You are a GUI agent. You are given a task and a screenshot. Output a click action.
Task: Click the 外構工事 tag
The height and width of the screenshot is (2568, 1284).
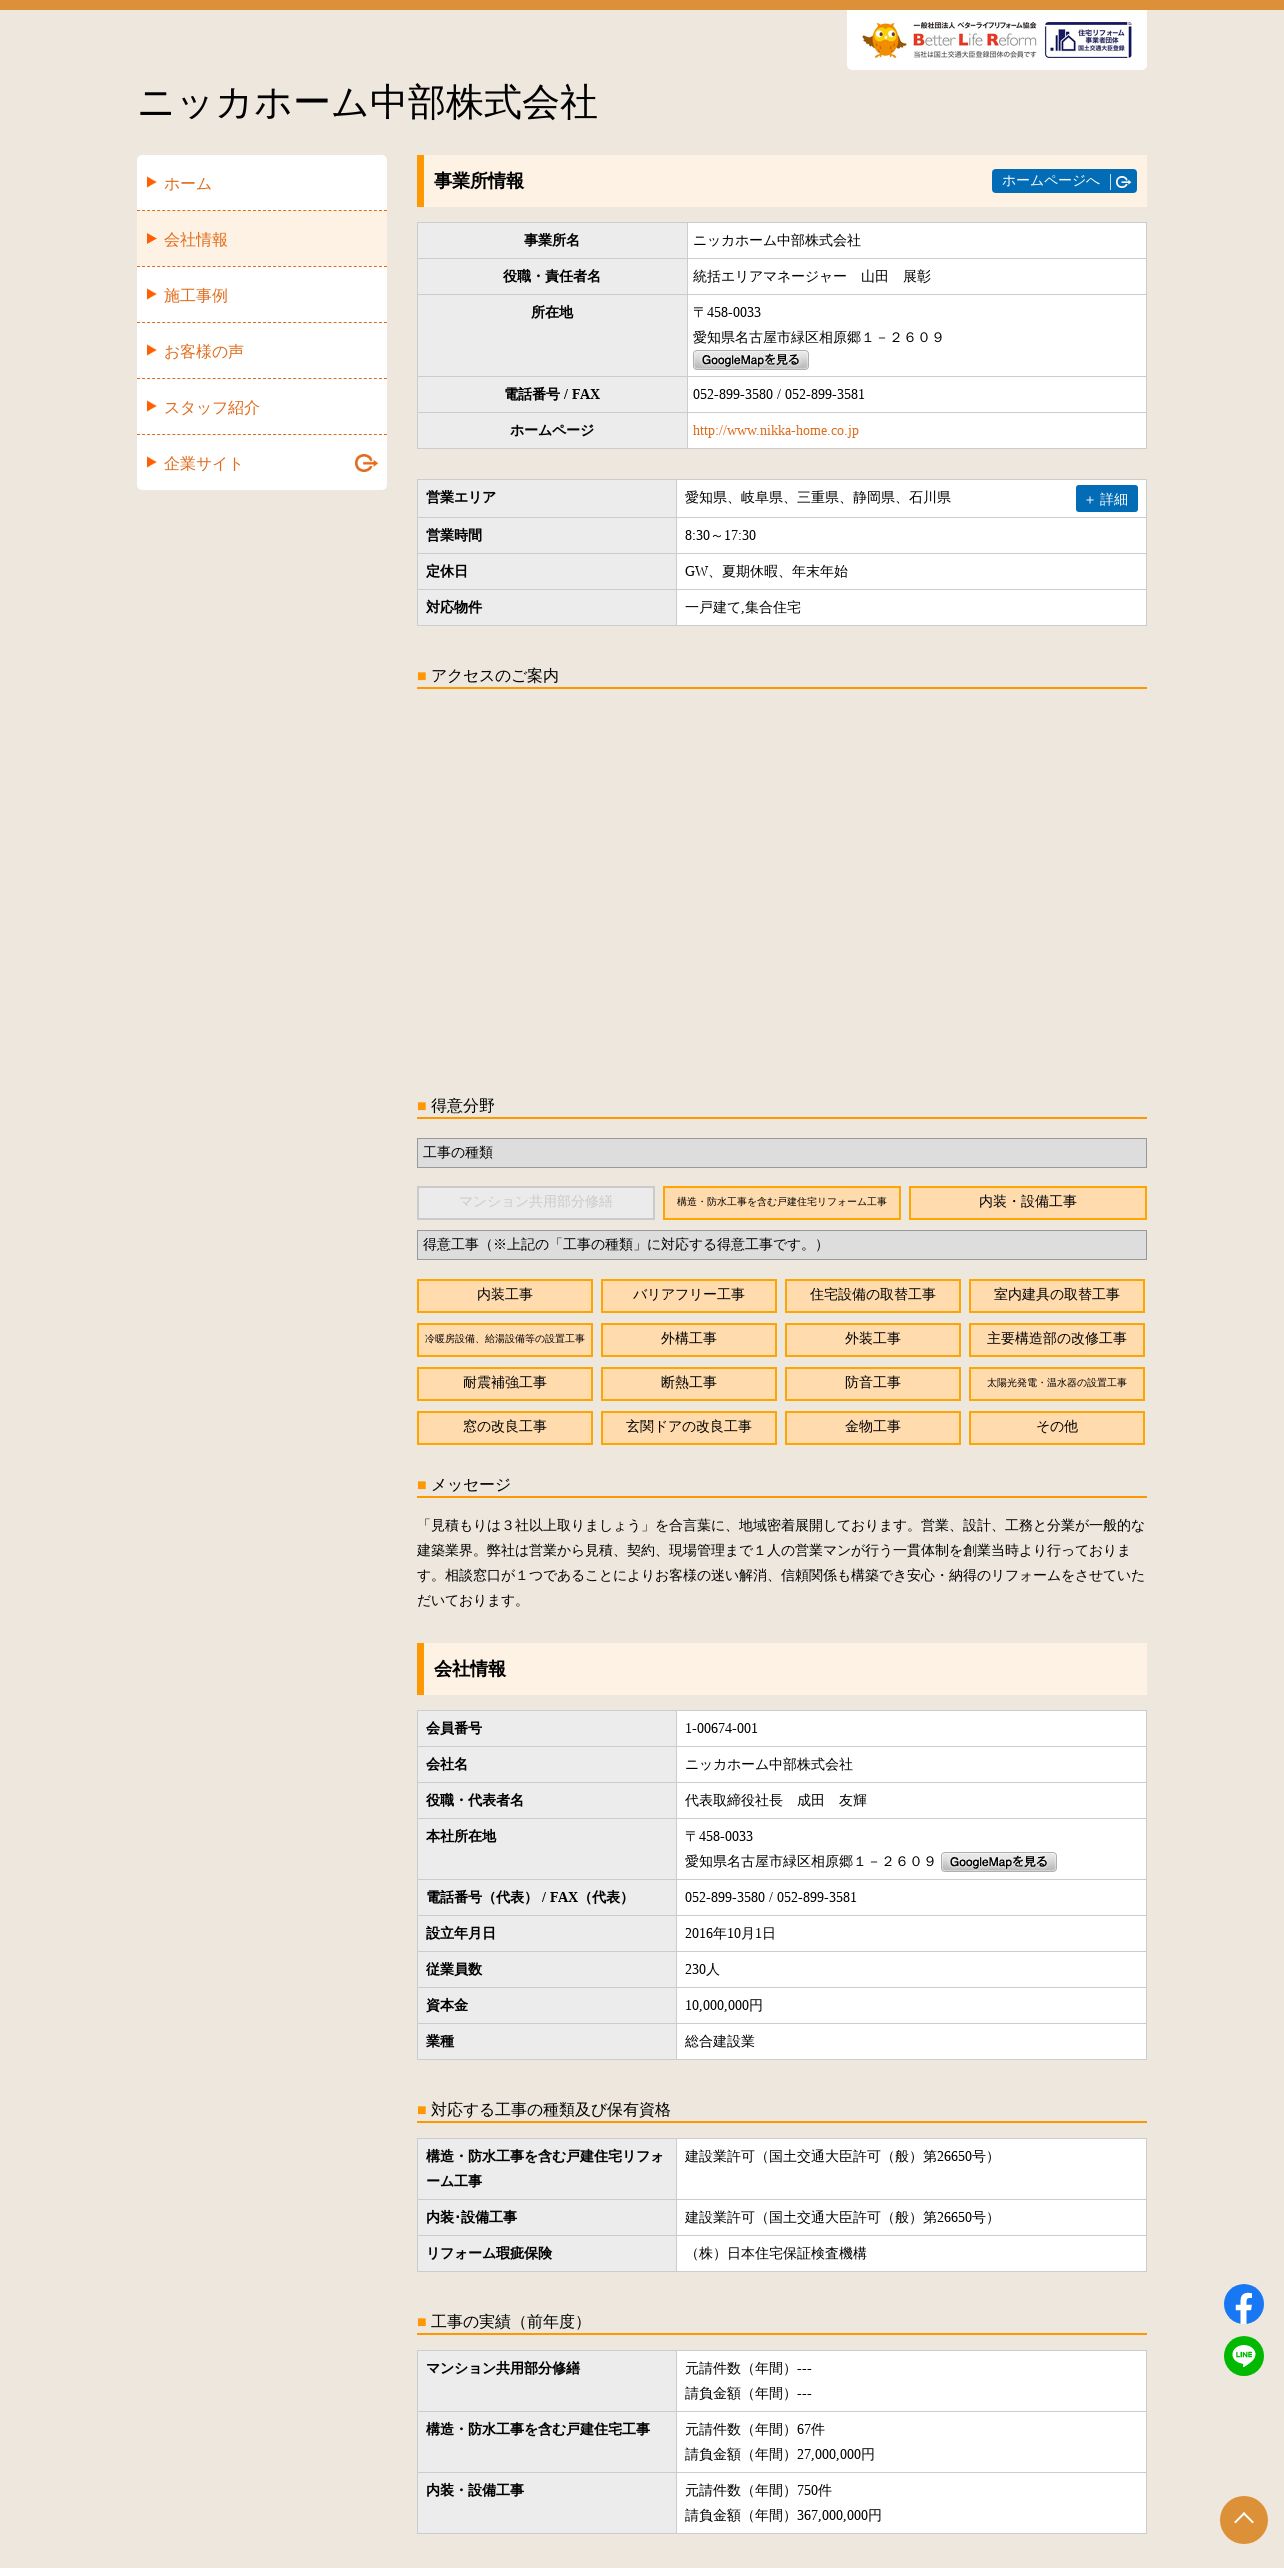point(689,1339)
